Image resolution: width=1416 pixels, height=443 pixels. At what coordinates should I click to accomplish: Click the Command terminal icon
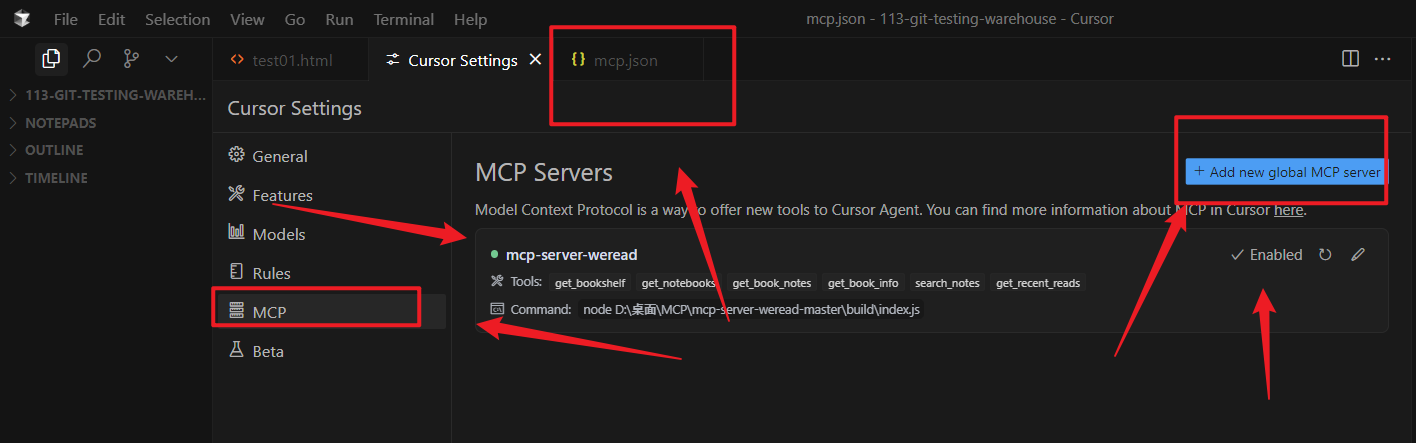tap(497, 309)
